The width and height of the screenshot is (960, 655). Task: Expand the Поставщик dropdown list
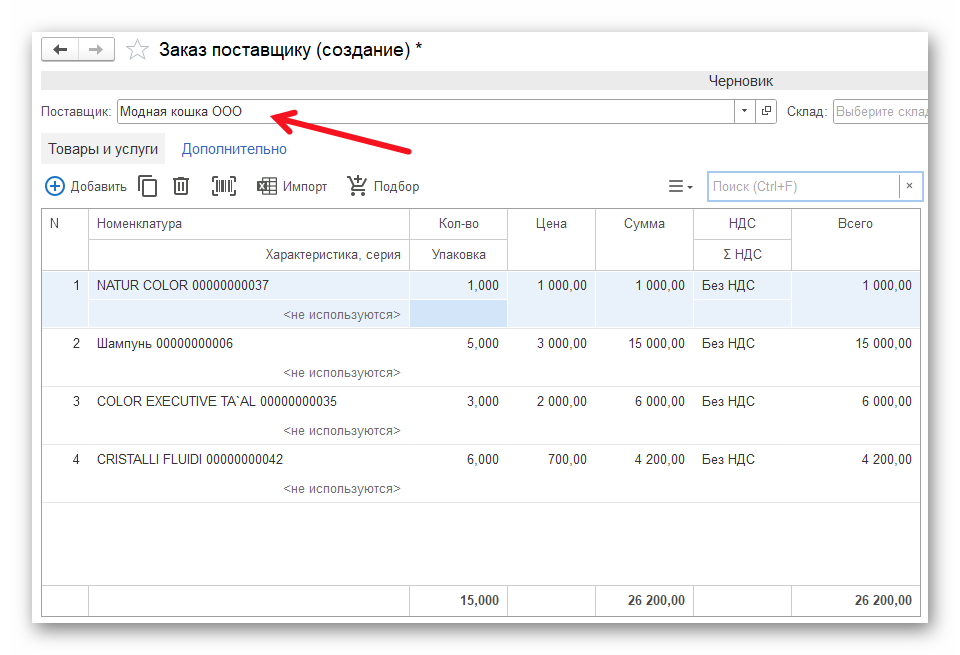[x=745, y=111]
